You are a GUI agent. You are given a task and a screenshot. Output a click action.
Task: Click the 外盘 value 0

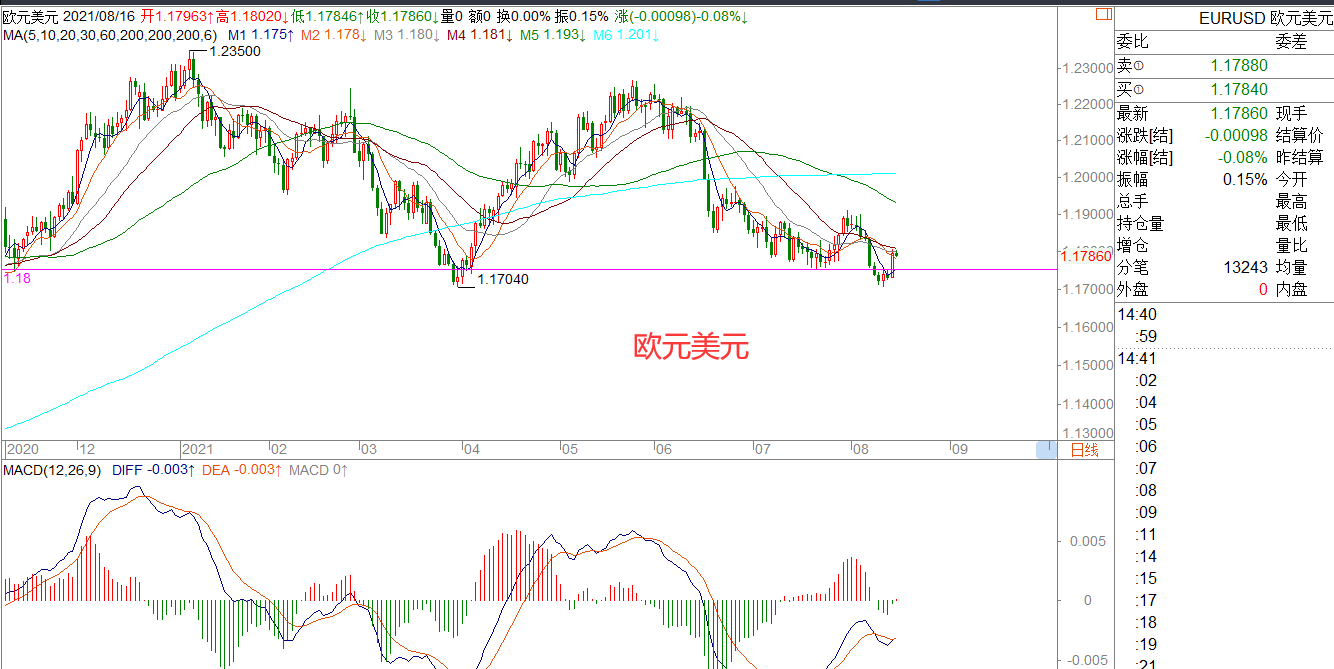[1263, 290]
